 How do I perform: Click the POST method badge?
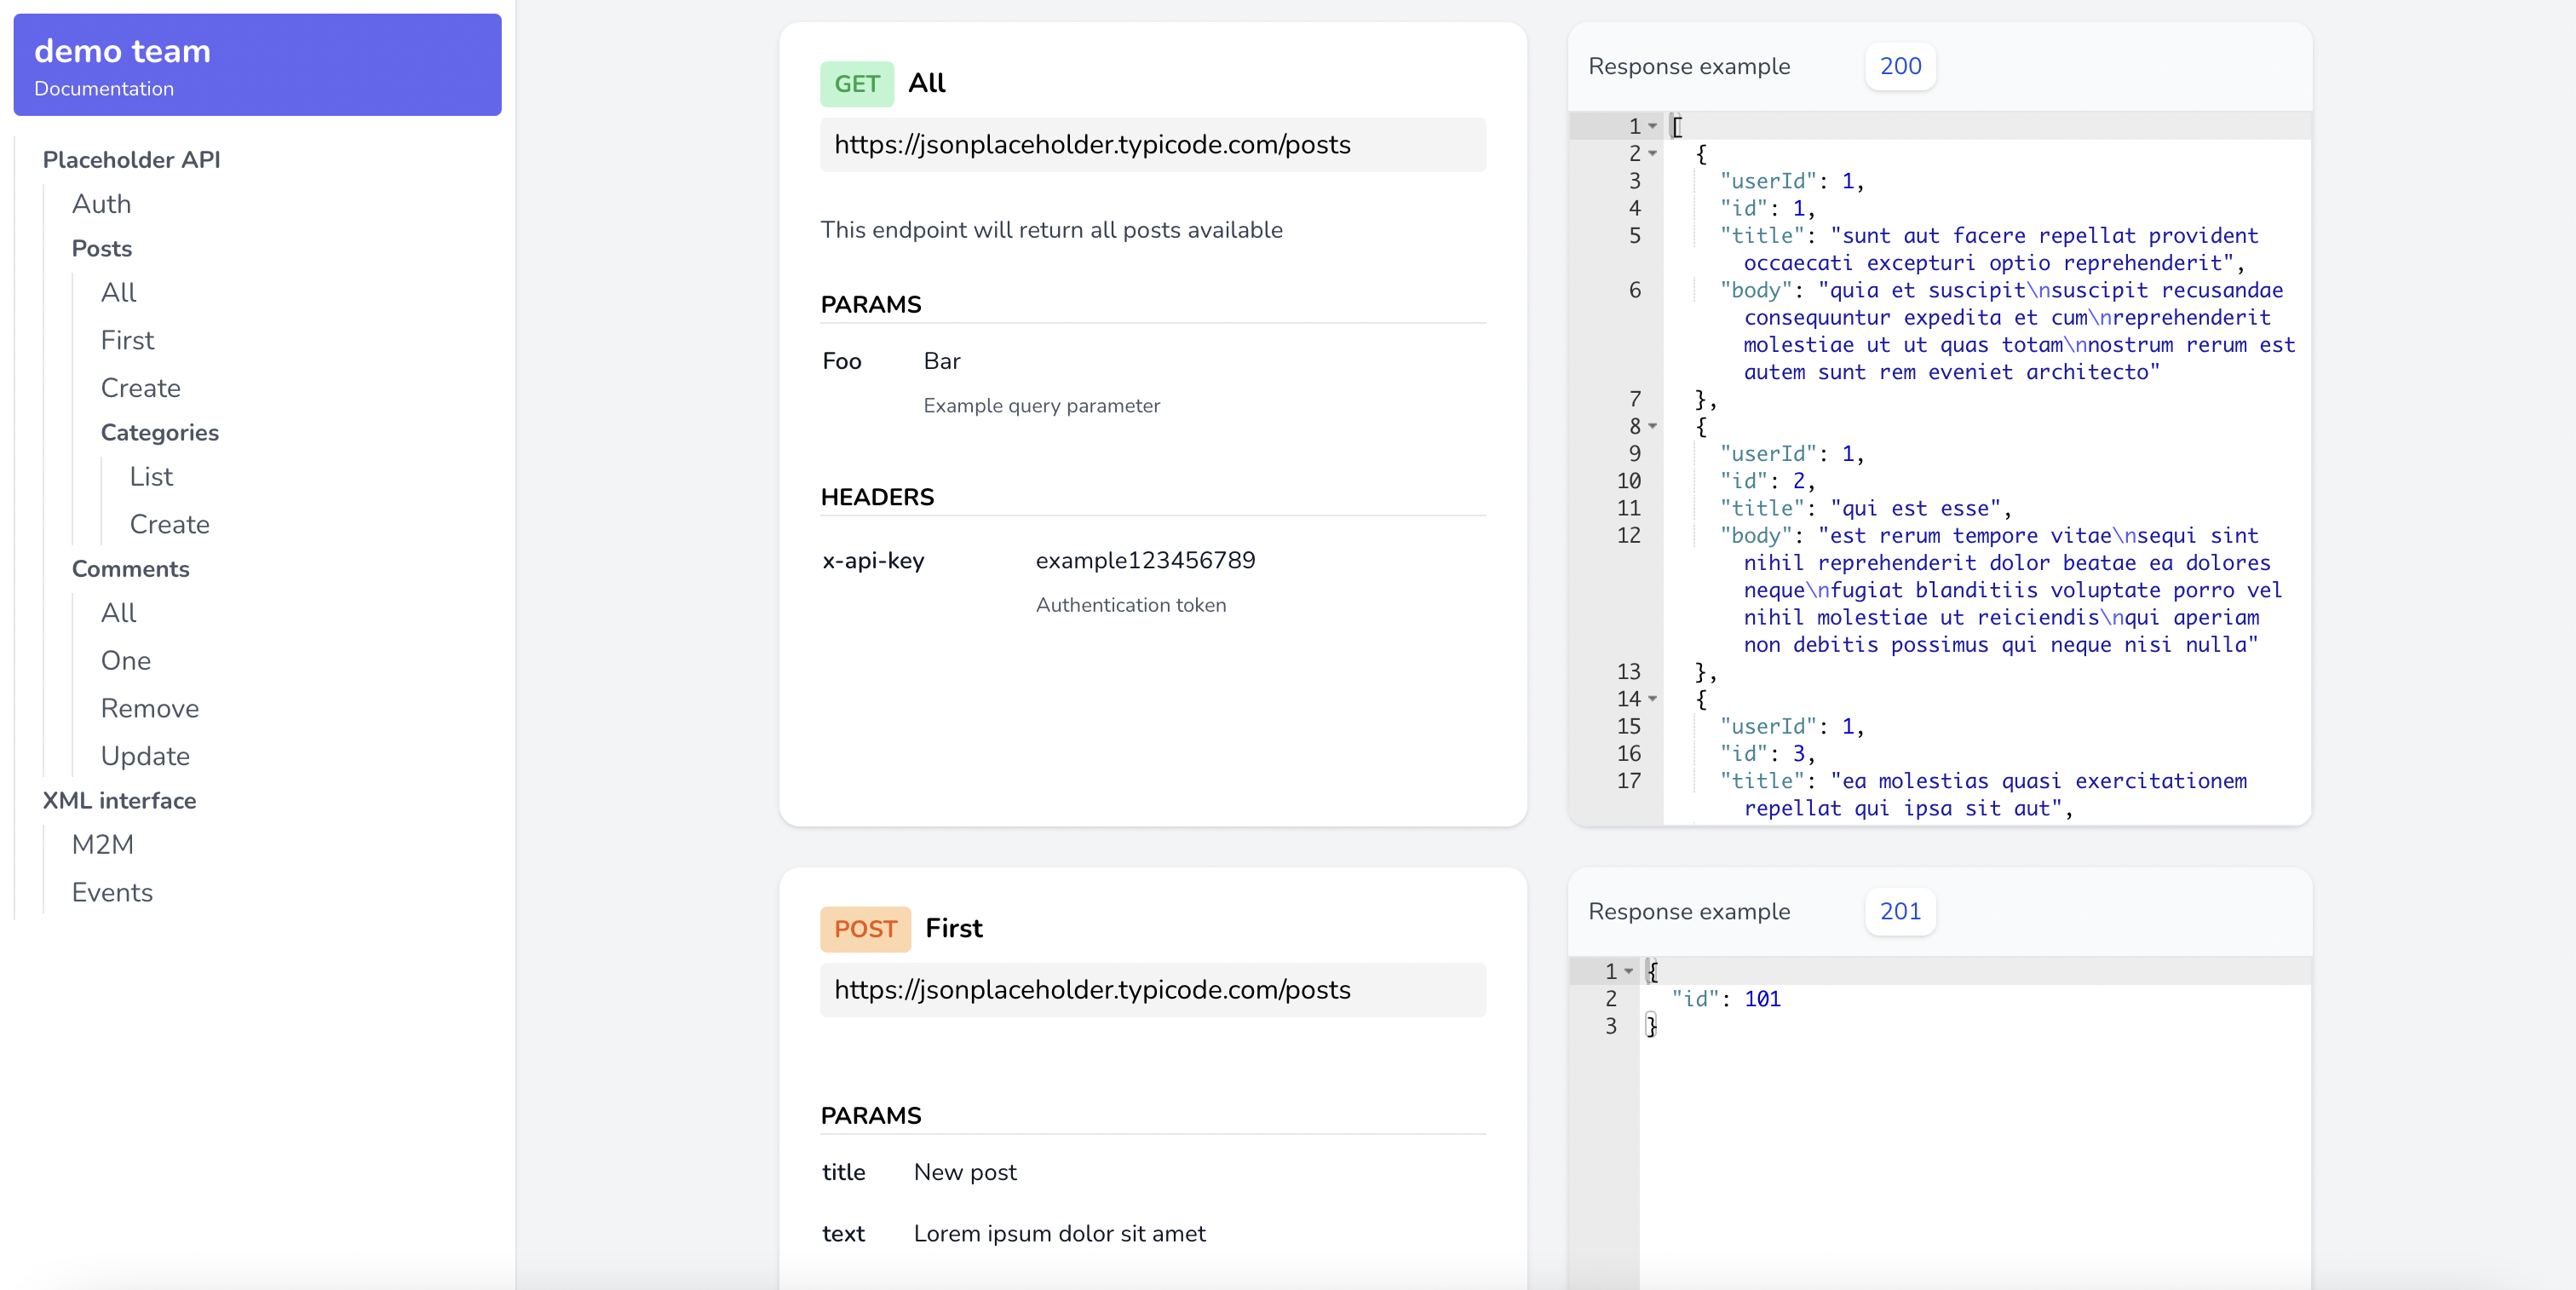[865, 929]
